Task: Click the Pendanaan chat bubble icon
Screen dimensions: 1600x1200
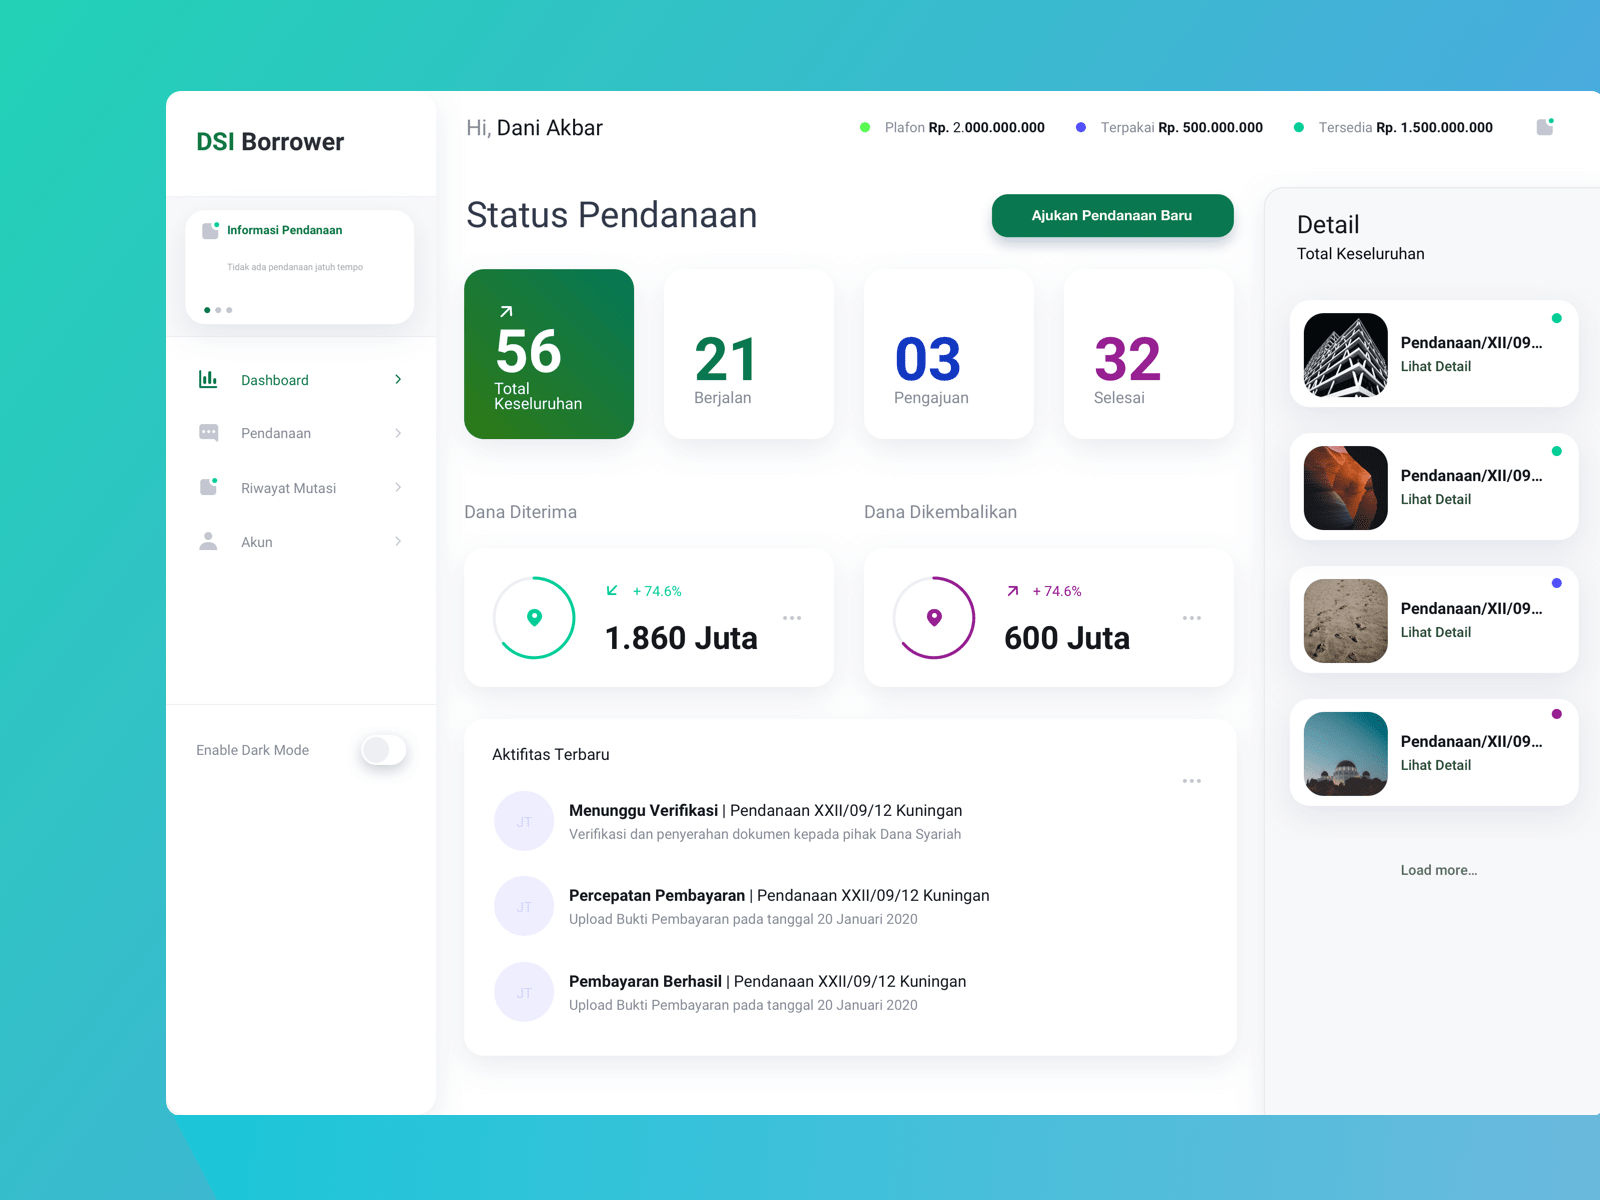Action: point(208,432)
